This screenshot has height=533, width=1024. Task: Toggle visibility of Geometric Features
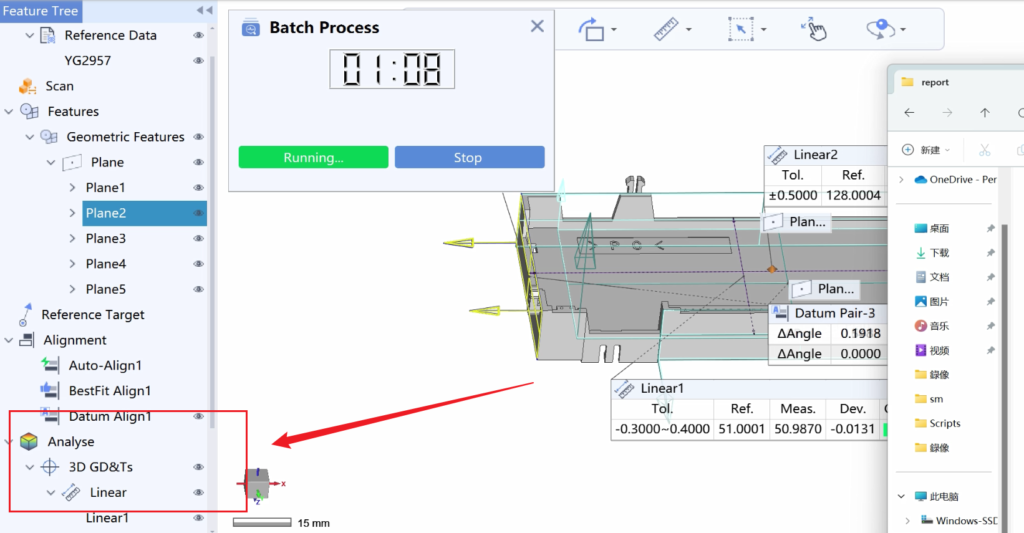[x=199, y=137]
